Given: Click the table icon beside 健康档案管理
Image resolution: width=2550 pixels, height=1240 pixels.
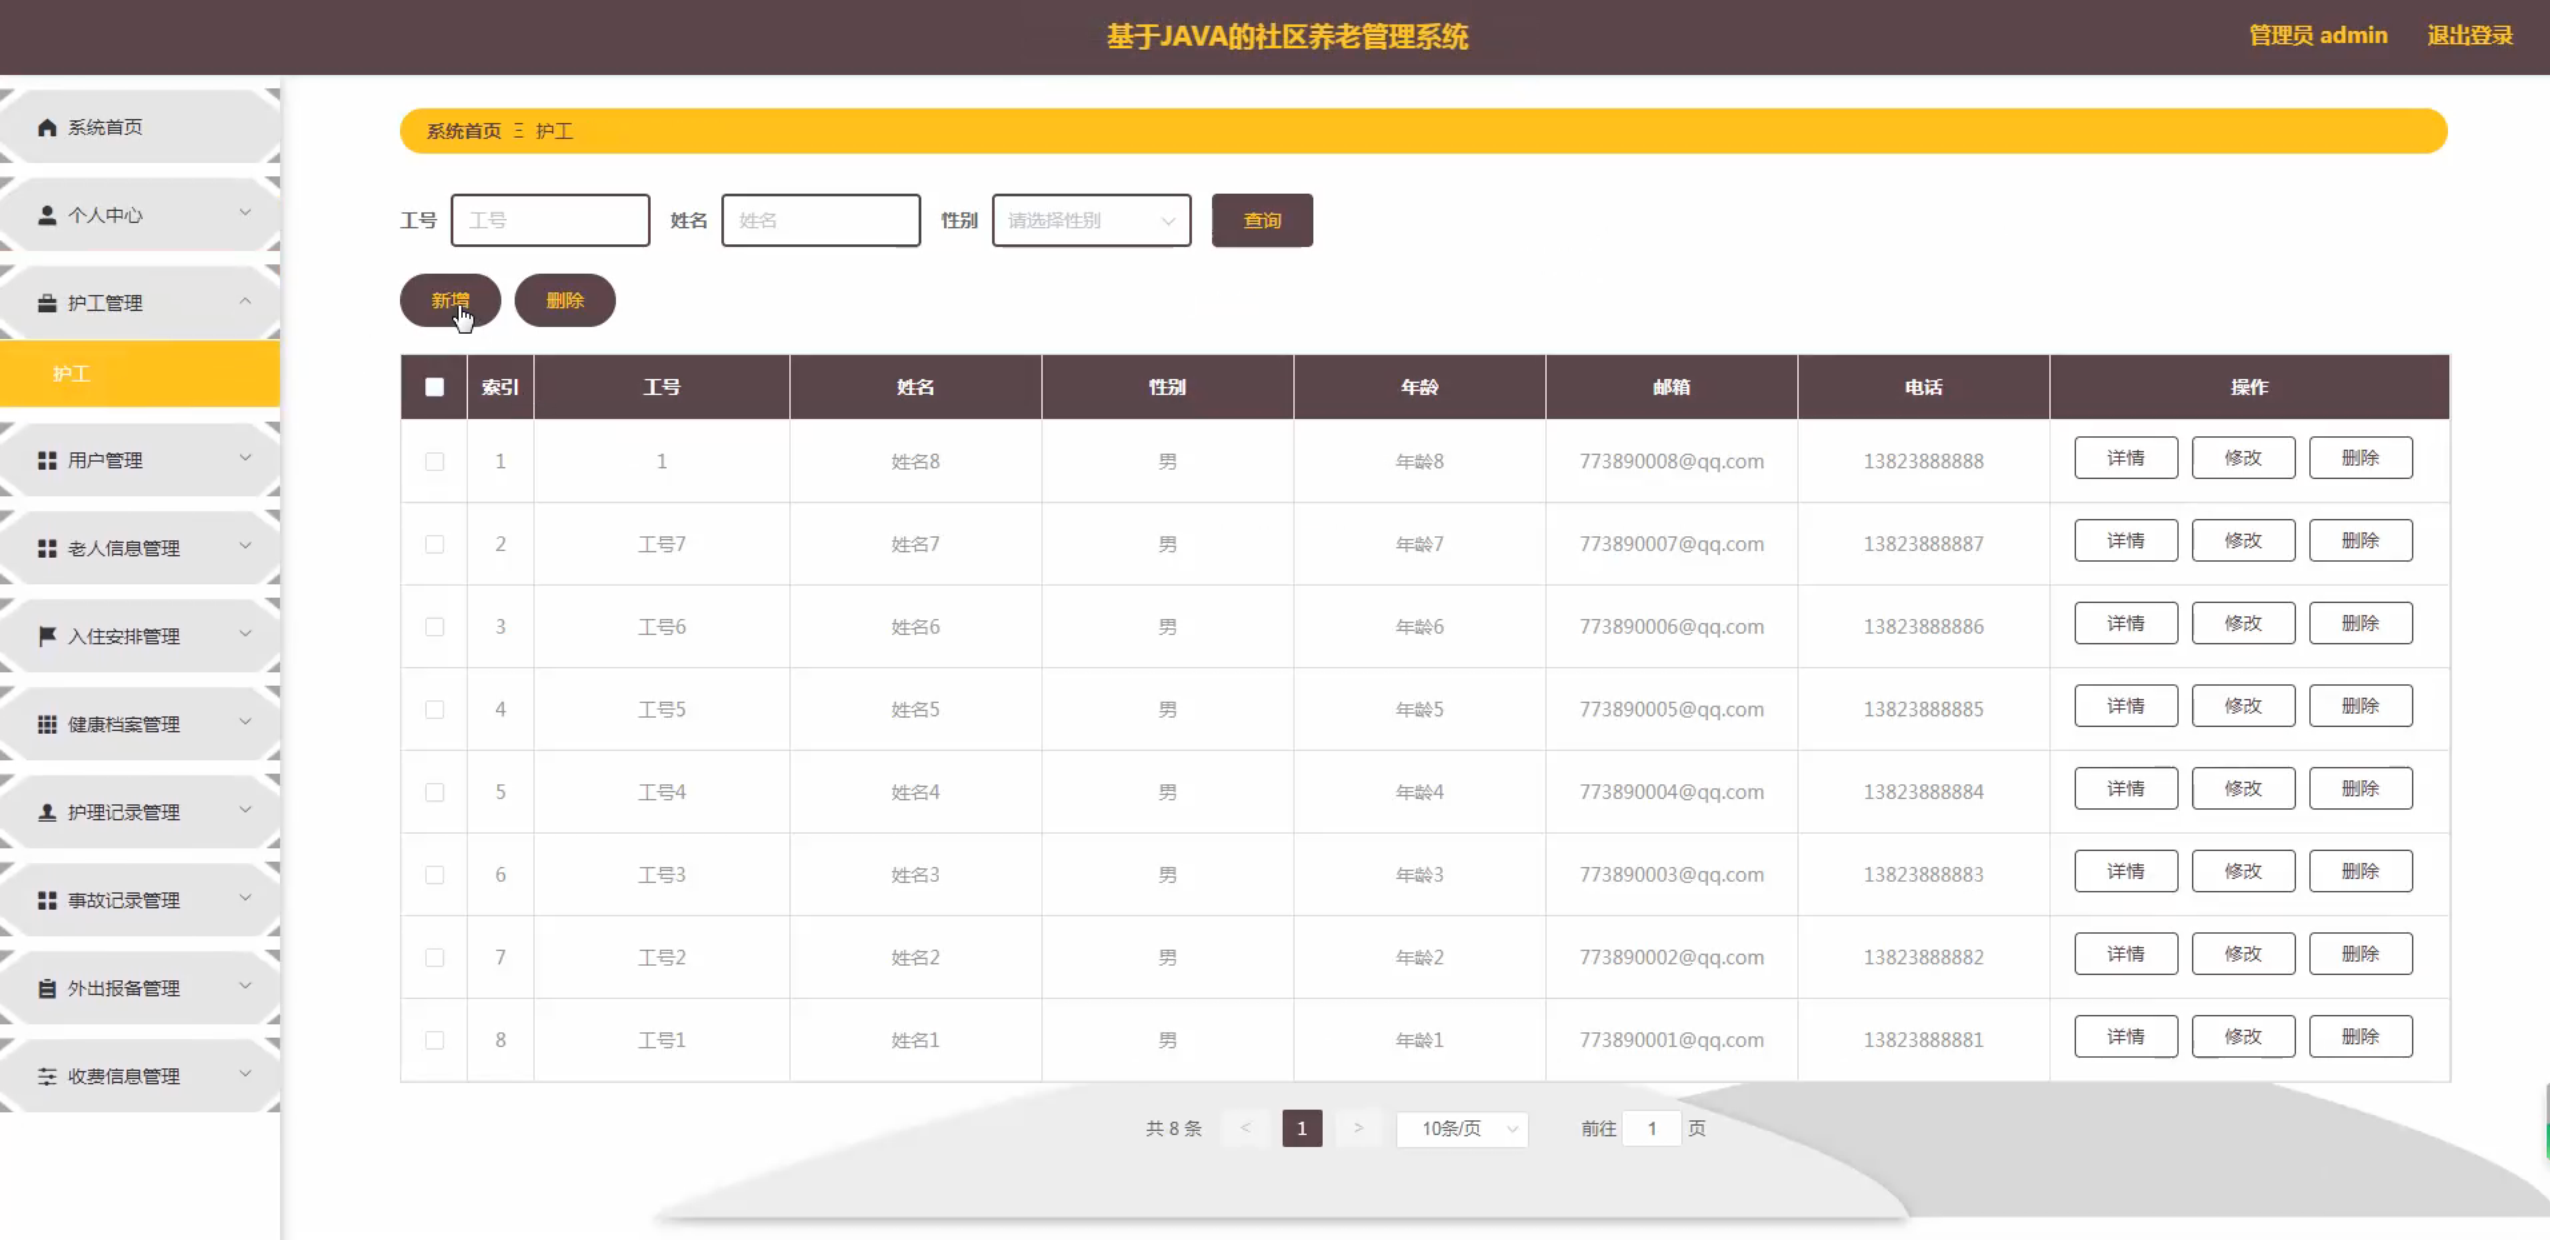Looking at the screenshot, I should [47, 724].
